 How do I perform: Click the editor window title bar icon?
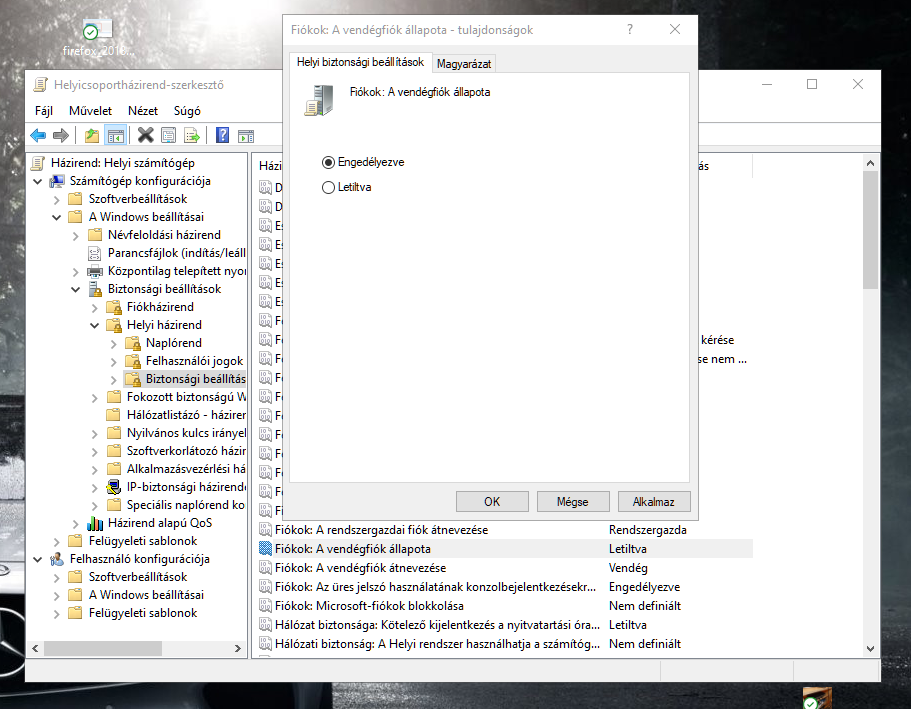[40, 85]
